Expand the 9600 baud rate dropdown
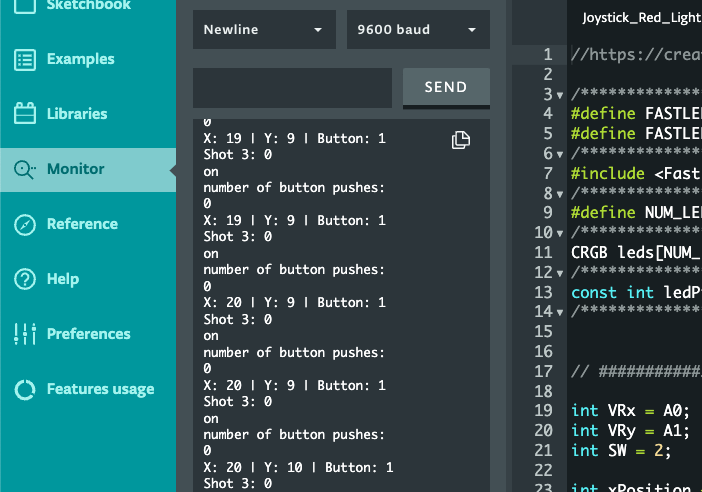Screen dimensions: 702x492 [417, 30]
